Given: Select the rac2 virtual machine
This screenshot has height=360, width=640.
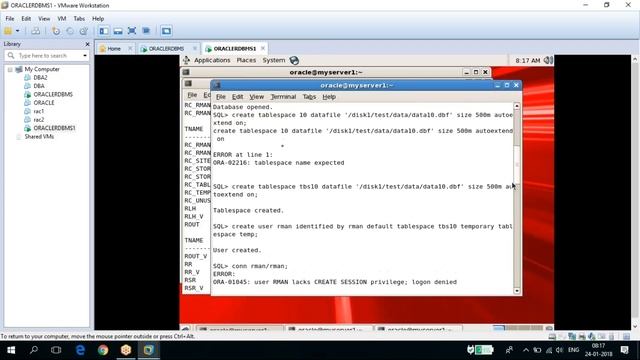Looking at the screenshot, I should click(x=38, y=120).
